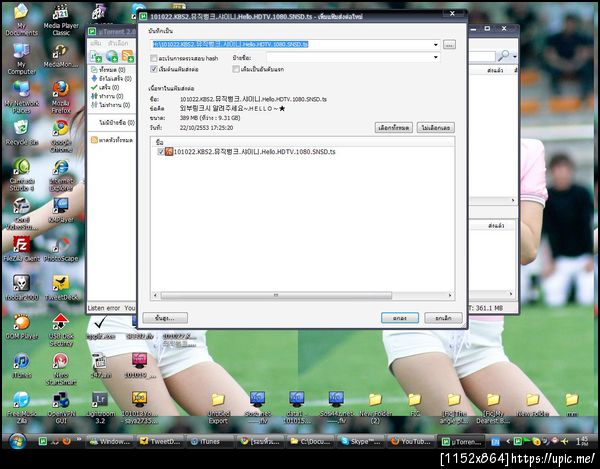Click the Advanced button at dialog bottom left

pos(165,318)
